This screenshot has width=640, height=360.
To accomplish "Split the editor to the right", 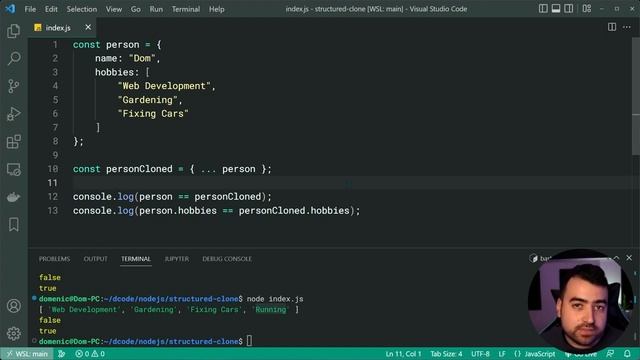I will (x=611, y=27).
